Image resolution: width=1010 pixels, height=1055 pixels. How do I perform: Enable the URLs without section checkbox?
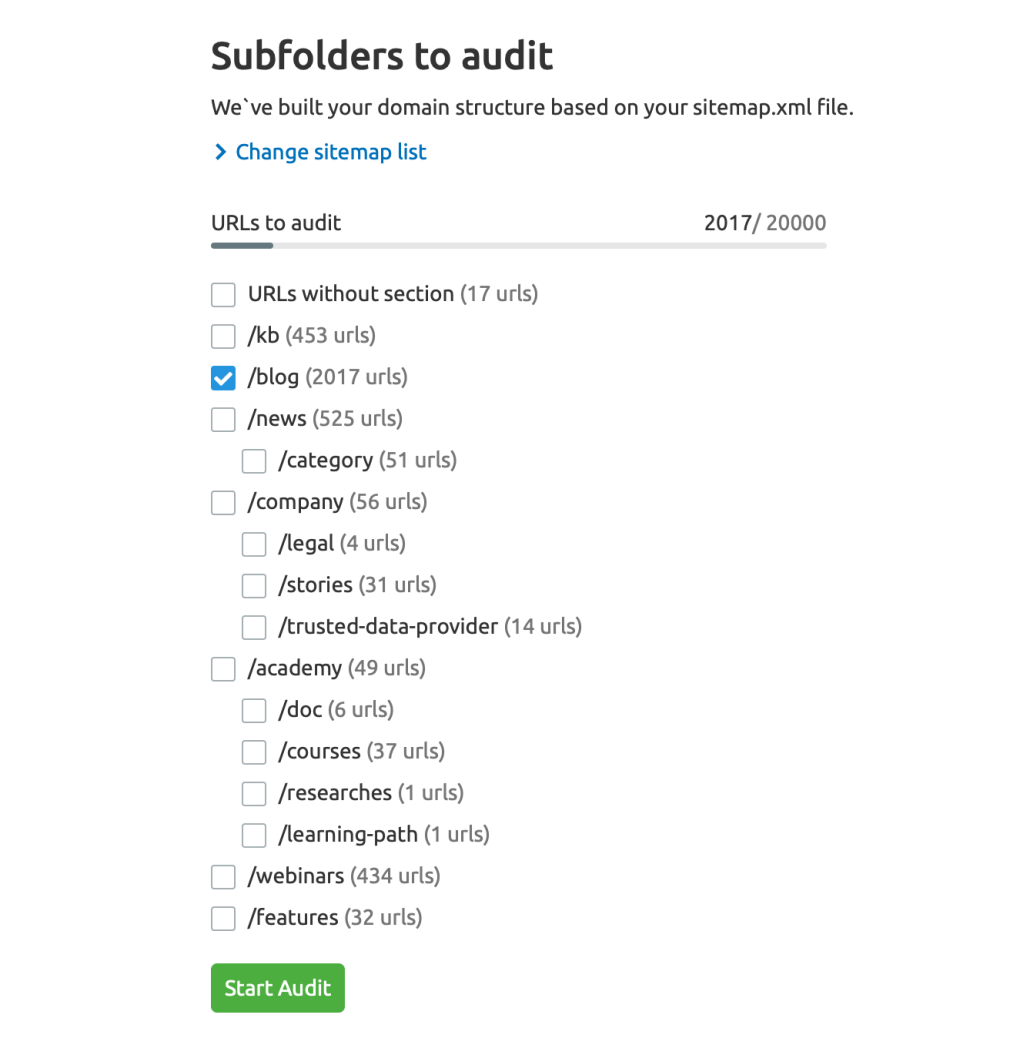tap(223, 294)
